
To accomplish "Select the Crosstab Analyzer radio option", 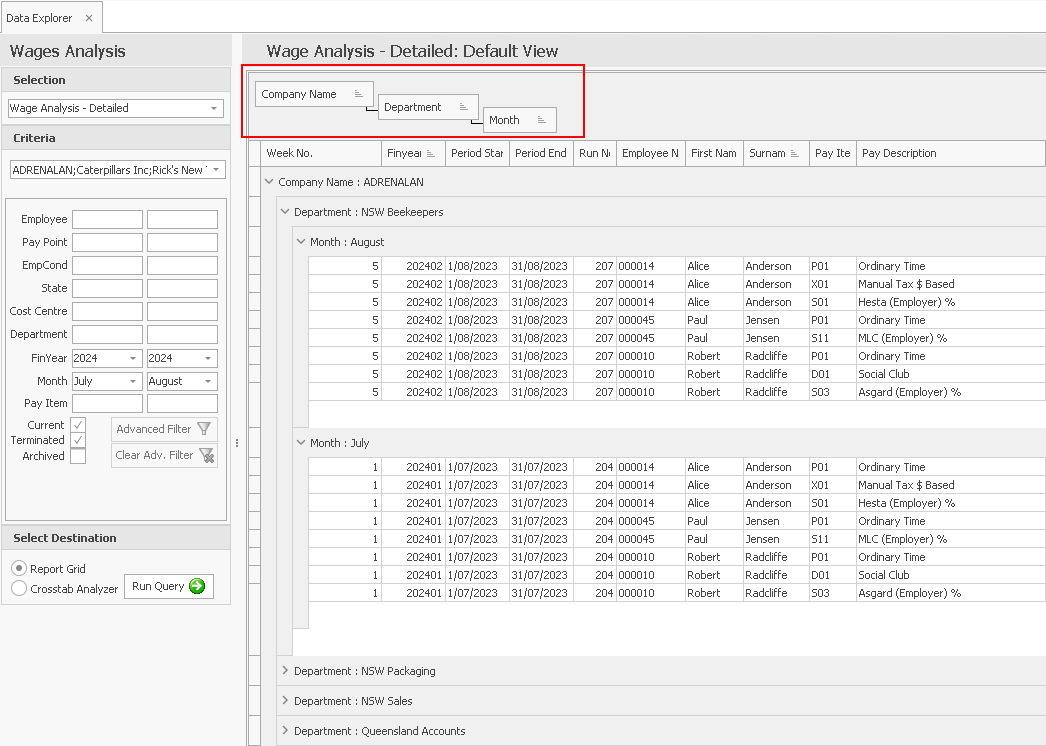I will [19, 589].
